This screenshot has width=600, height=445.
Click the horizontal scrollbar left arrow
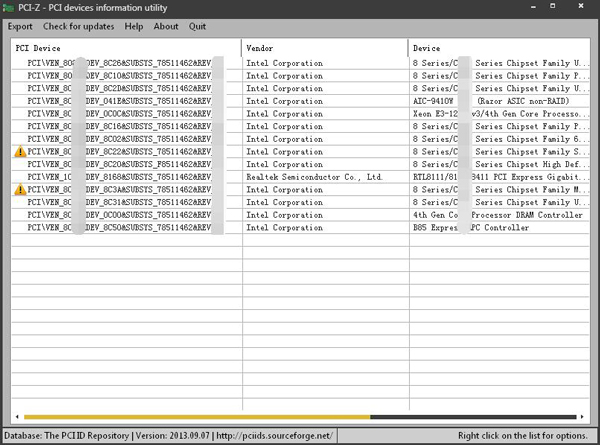click(17, 417)
